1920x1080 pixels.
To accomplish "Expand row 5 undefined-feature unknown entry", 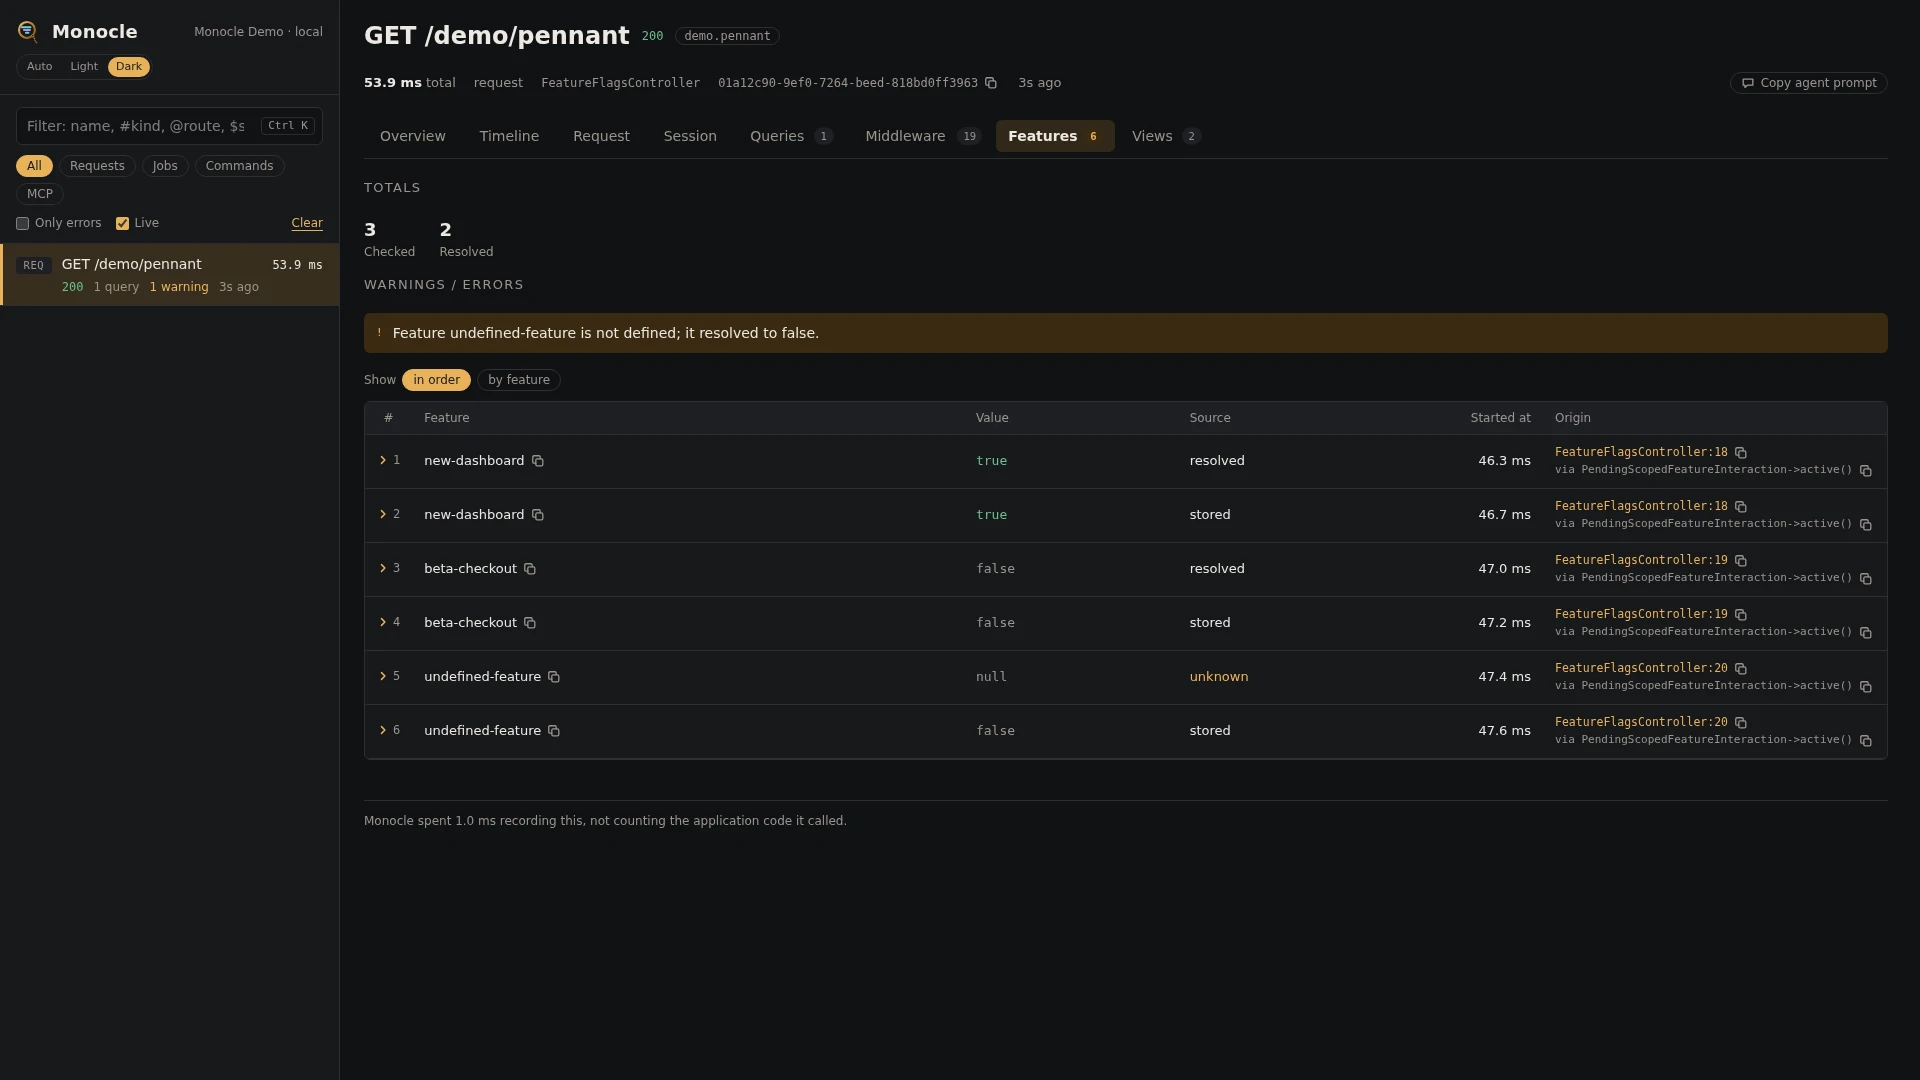I will click(383, 677).
